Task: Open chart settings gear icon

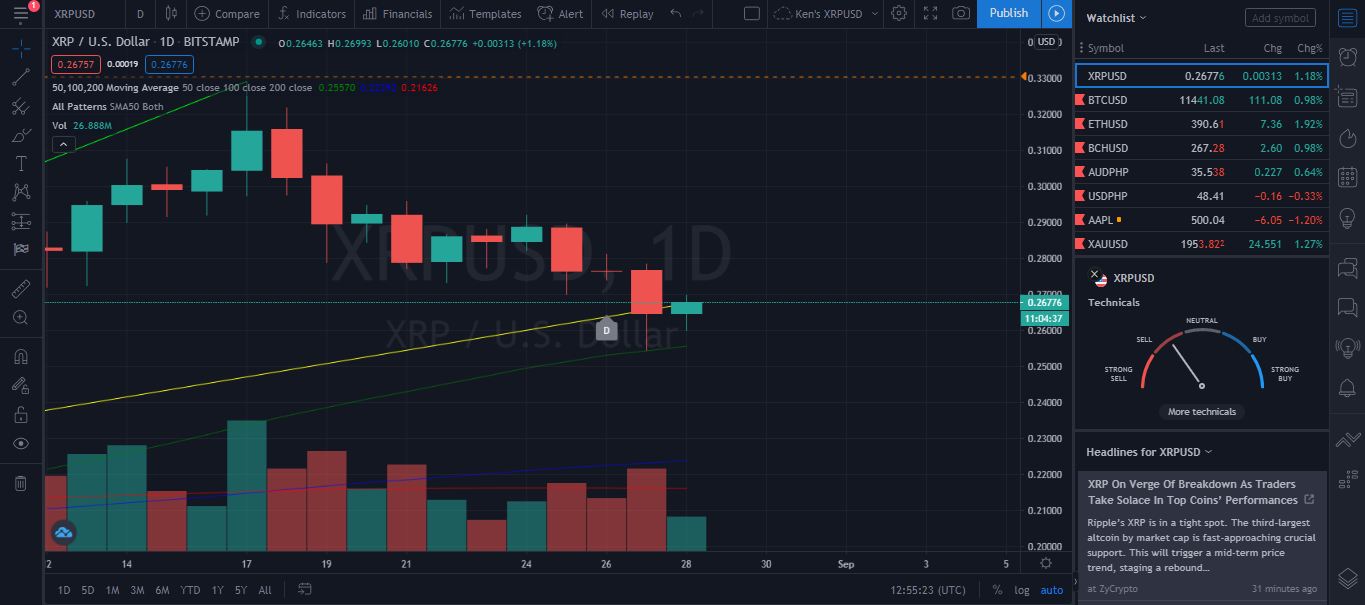Action: (x=899, y=13)
